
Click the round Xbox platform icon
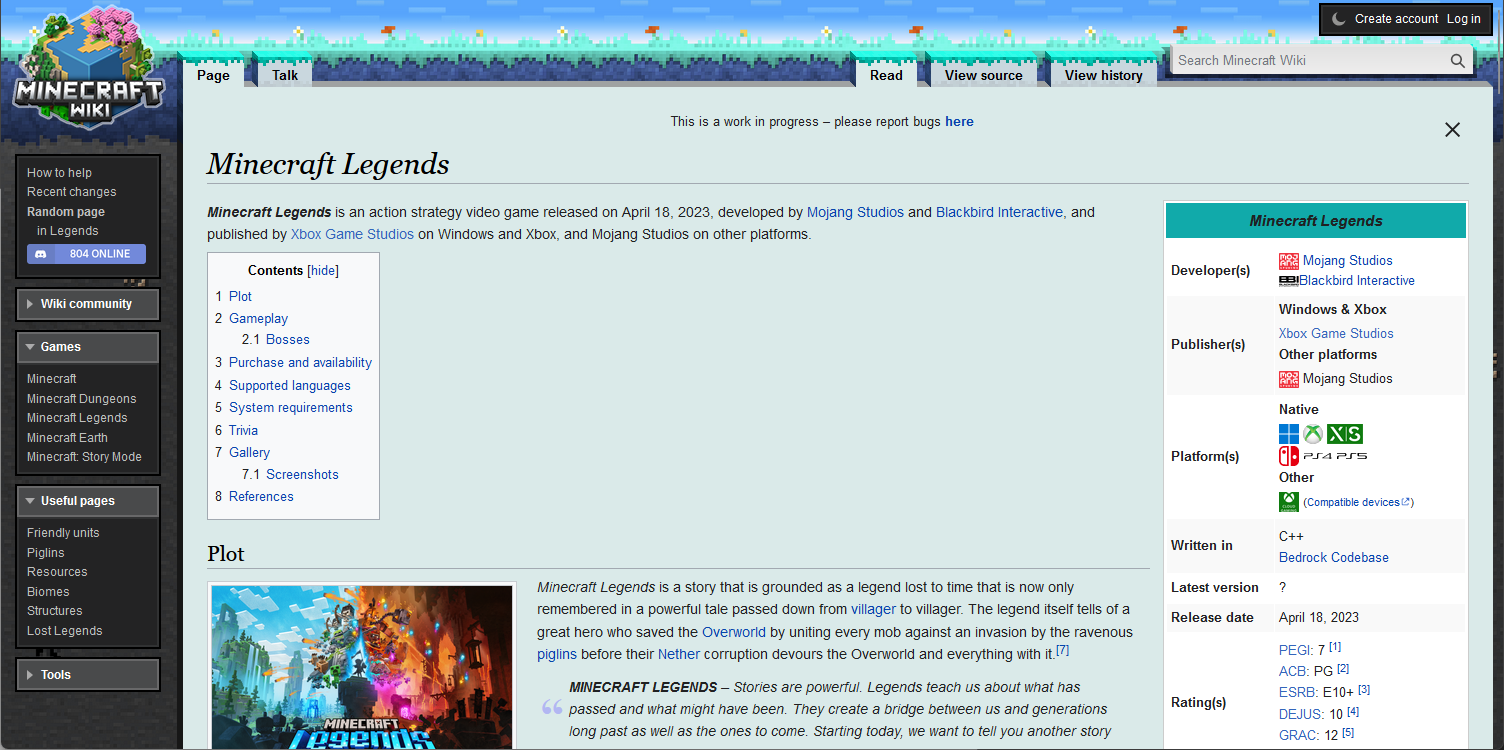tap(1313, 434)
